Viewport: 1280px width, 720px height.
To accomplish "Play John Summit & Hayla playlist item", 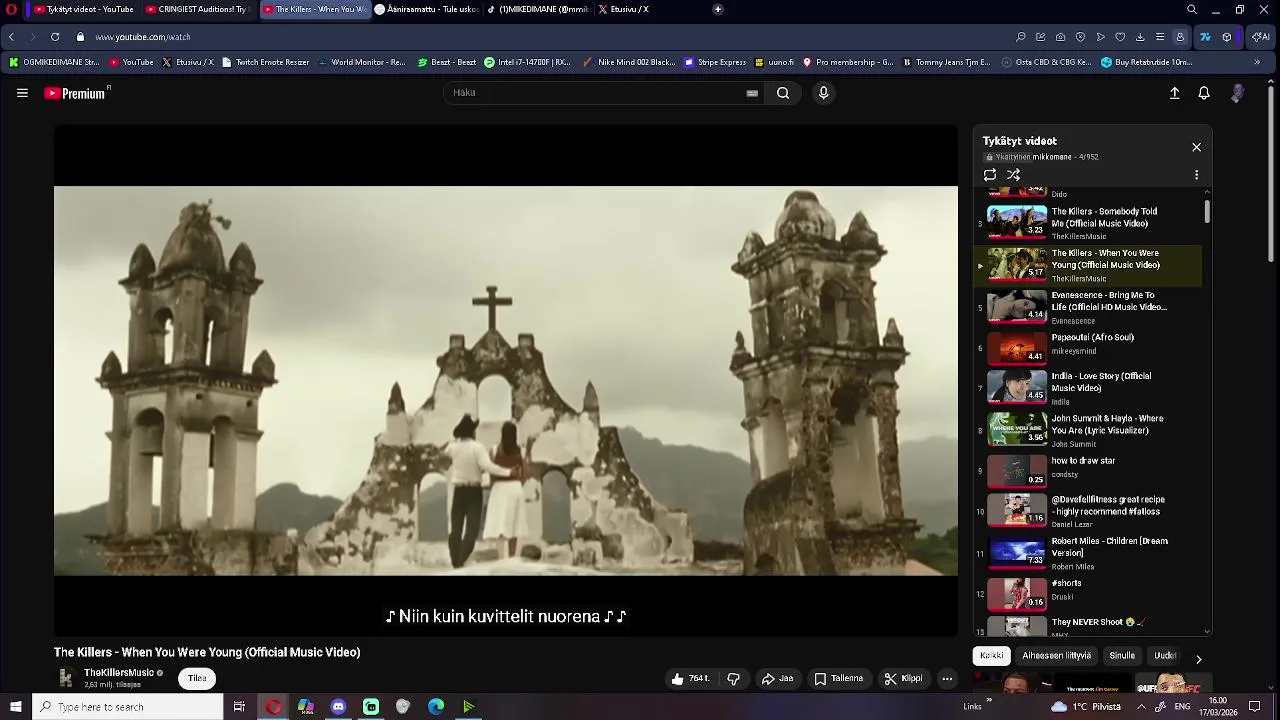I will [1088, 430].
